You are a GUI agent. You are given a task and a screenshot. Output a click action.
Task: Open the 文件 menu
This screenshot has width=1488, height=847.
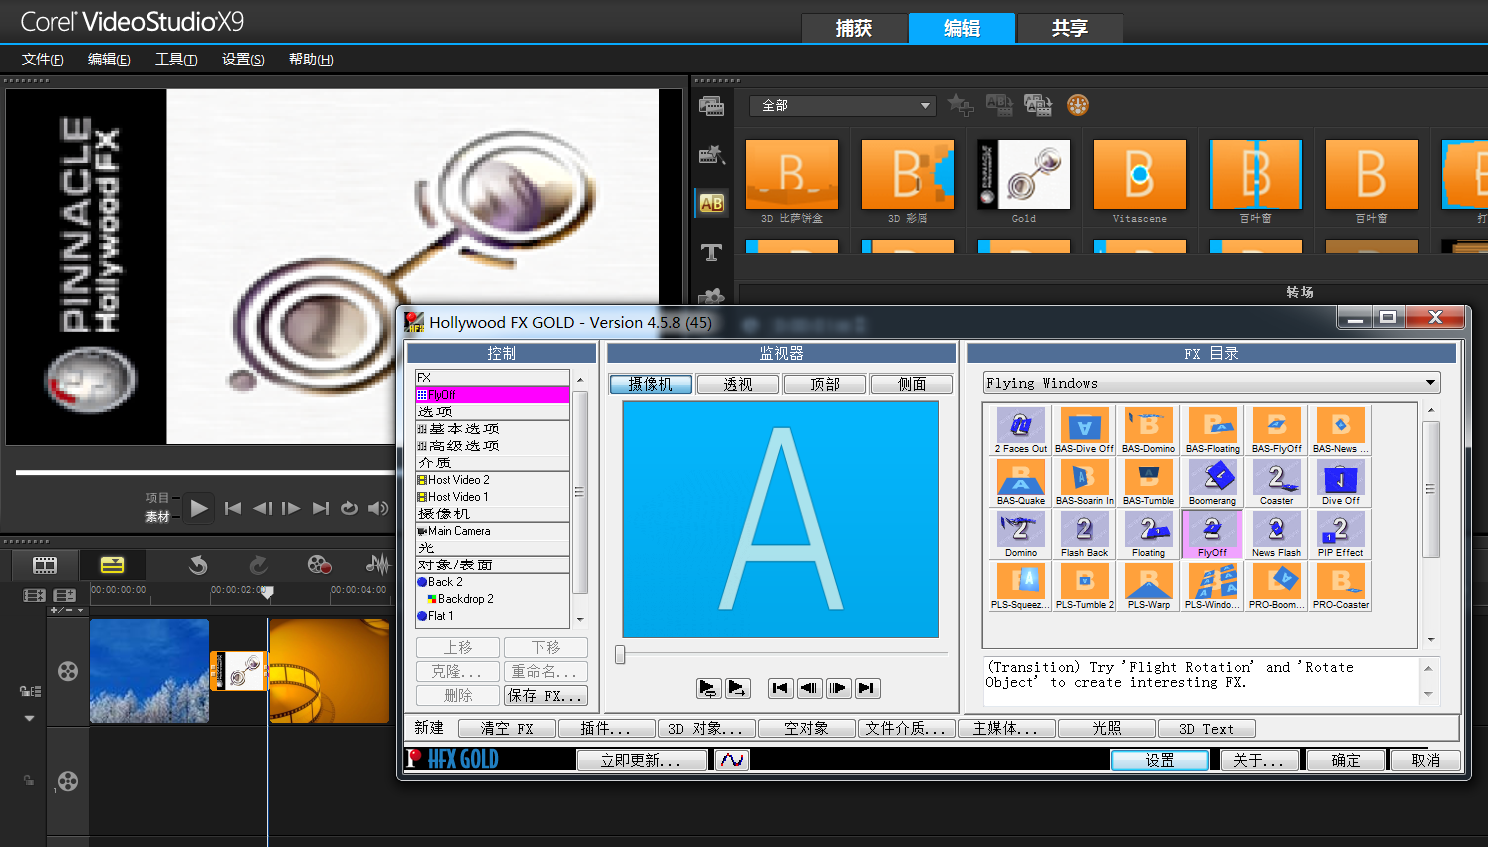coord(43,59)
